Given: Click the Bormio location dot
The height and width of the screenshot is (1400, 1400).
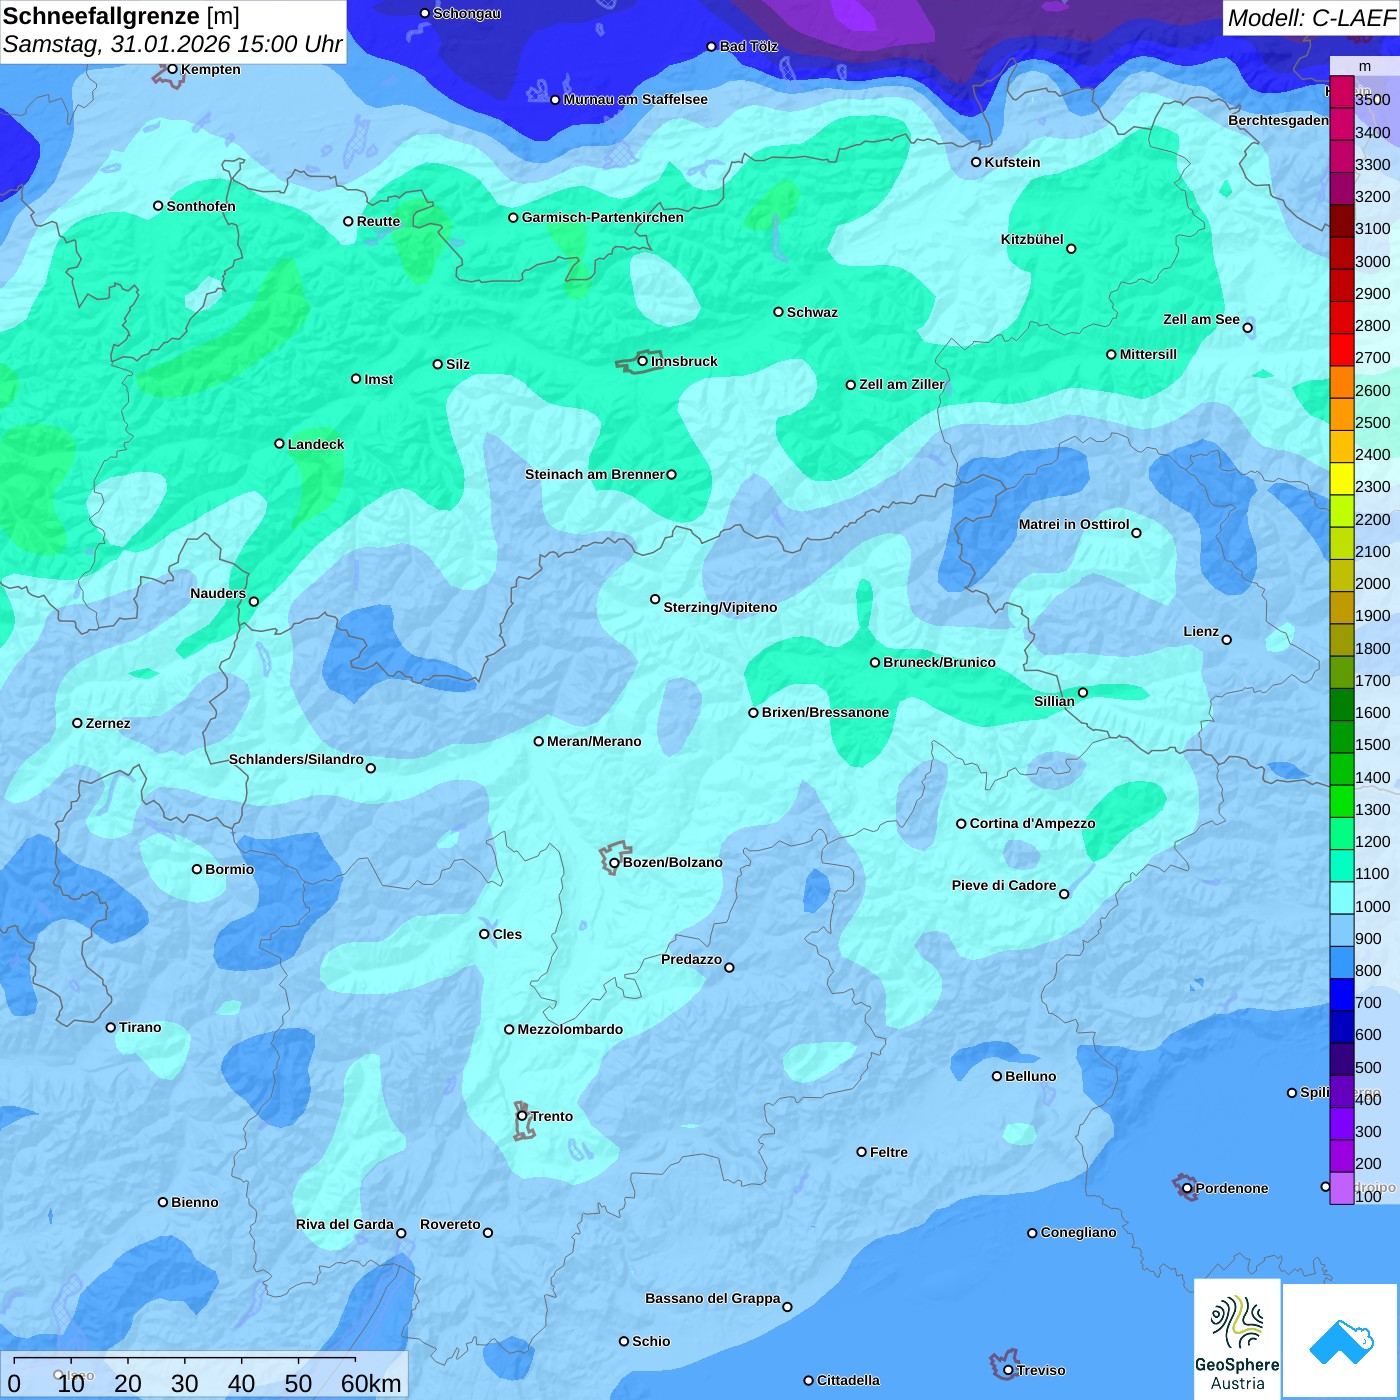Looking at the screenshot, I should point(197,869).
